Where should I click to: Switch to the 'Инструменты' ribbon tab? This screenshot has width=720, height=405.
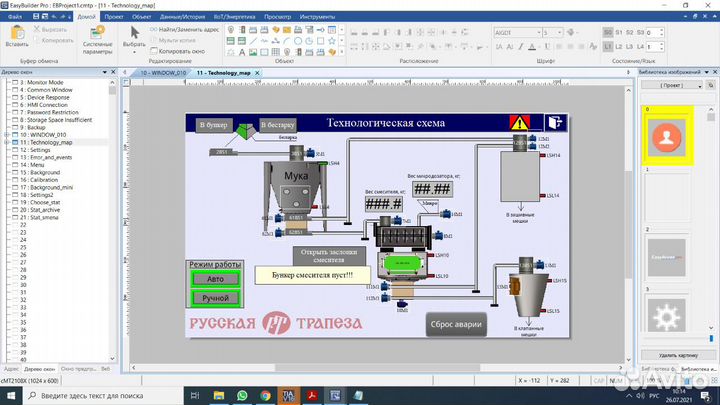click(x=317, y=17)
